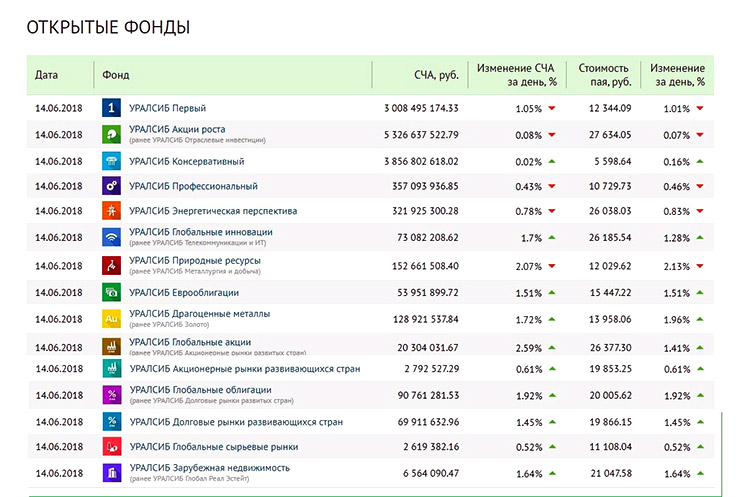
Task: Click the Природные ресурсы red icon
Action: click(x=111, y=265)
